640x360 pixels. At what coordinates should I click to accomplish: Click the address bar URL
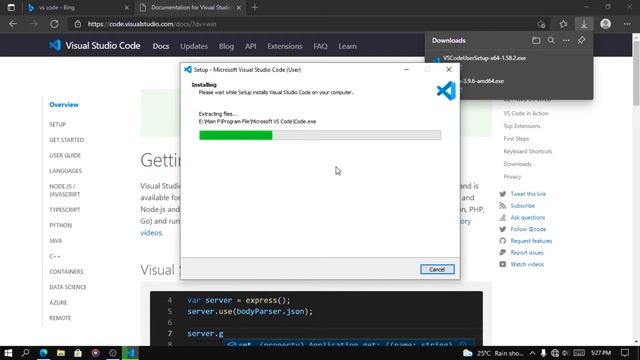pyautogui.click(x=152, y=24)
